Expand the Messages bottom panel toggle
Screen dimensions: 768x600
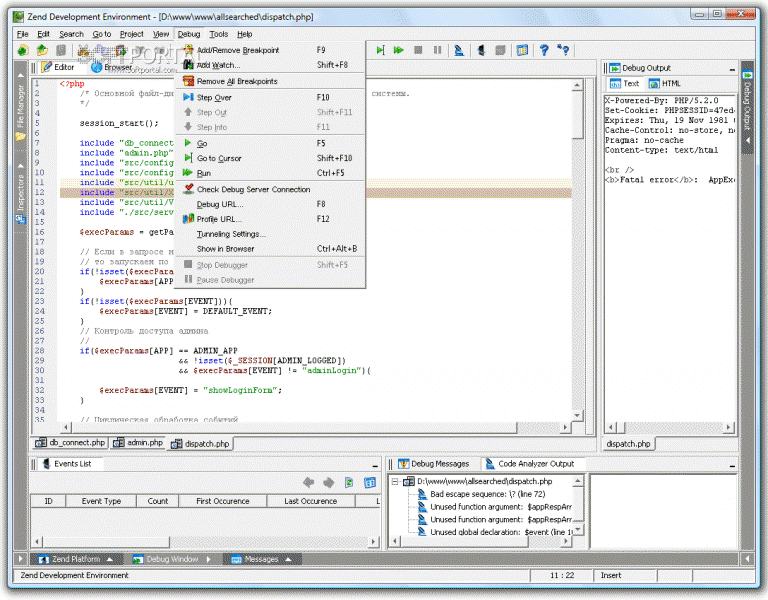coord(289,559)
